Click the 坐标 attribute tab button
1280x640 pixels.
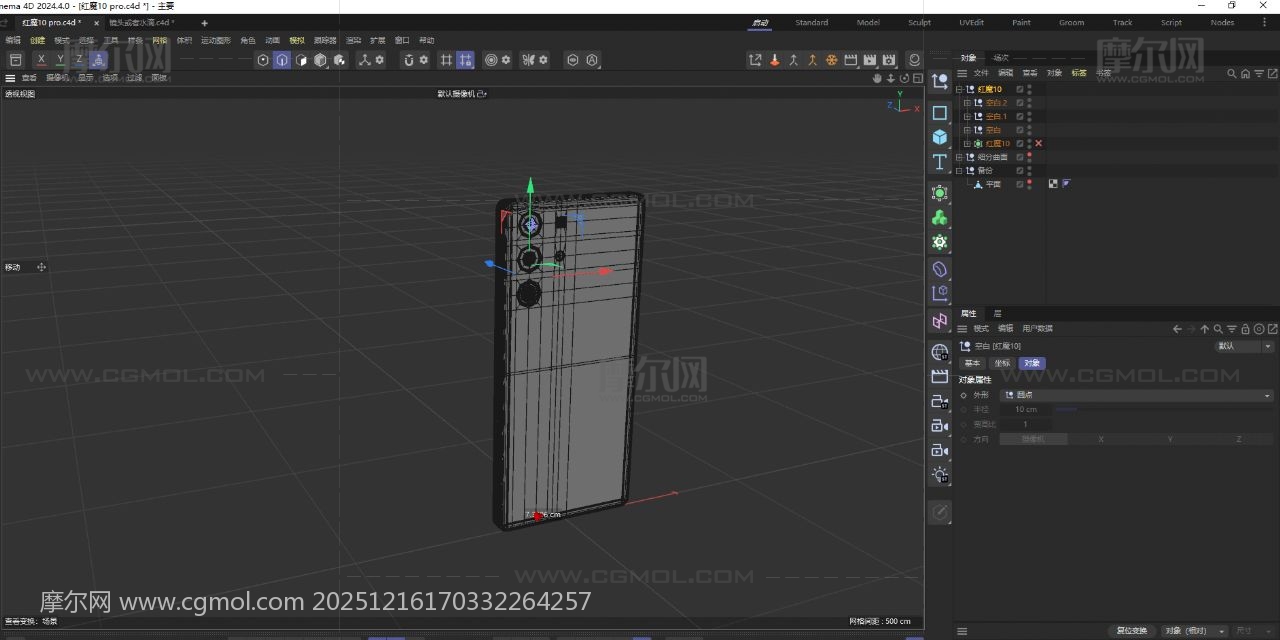tap(1002, 363)
